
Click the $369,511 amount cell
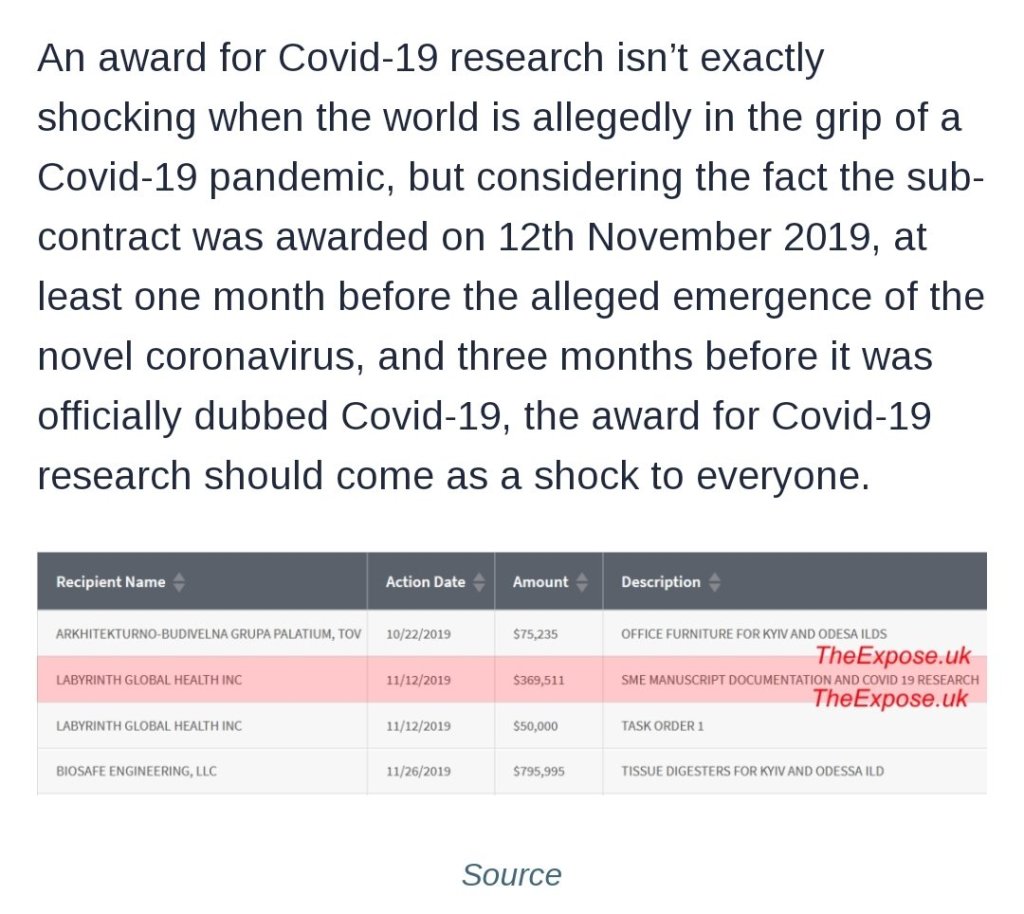click(538, 680)
